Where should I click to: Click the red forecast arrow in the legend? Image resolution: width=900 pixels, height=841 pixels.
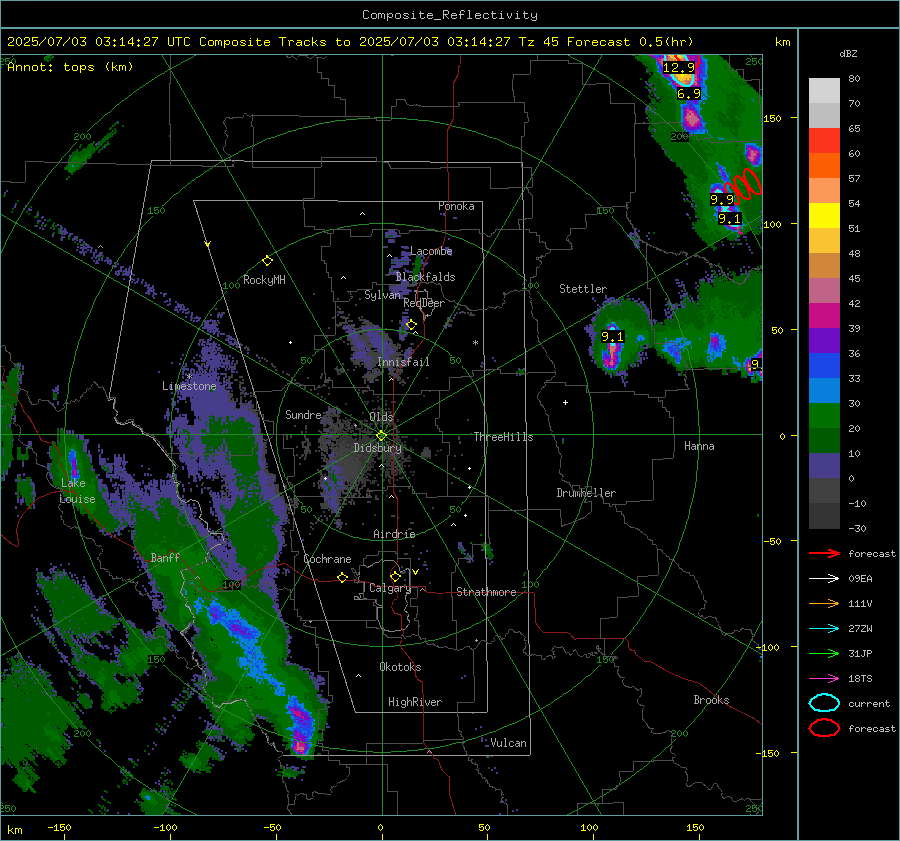(824, 553)
